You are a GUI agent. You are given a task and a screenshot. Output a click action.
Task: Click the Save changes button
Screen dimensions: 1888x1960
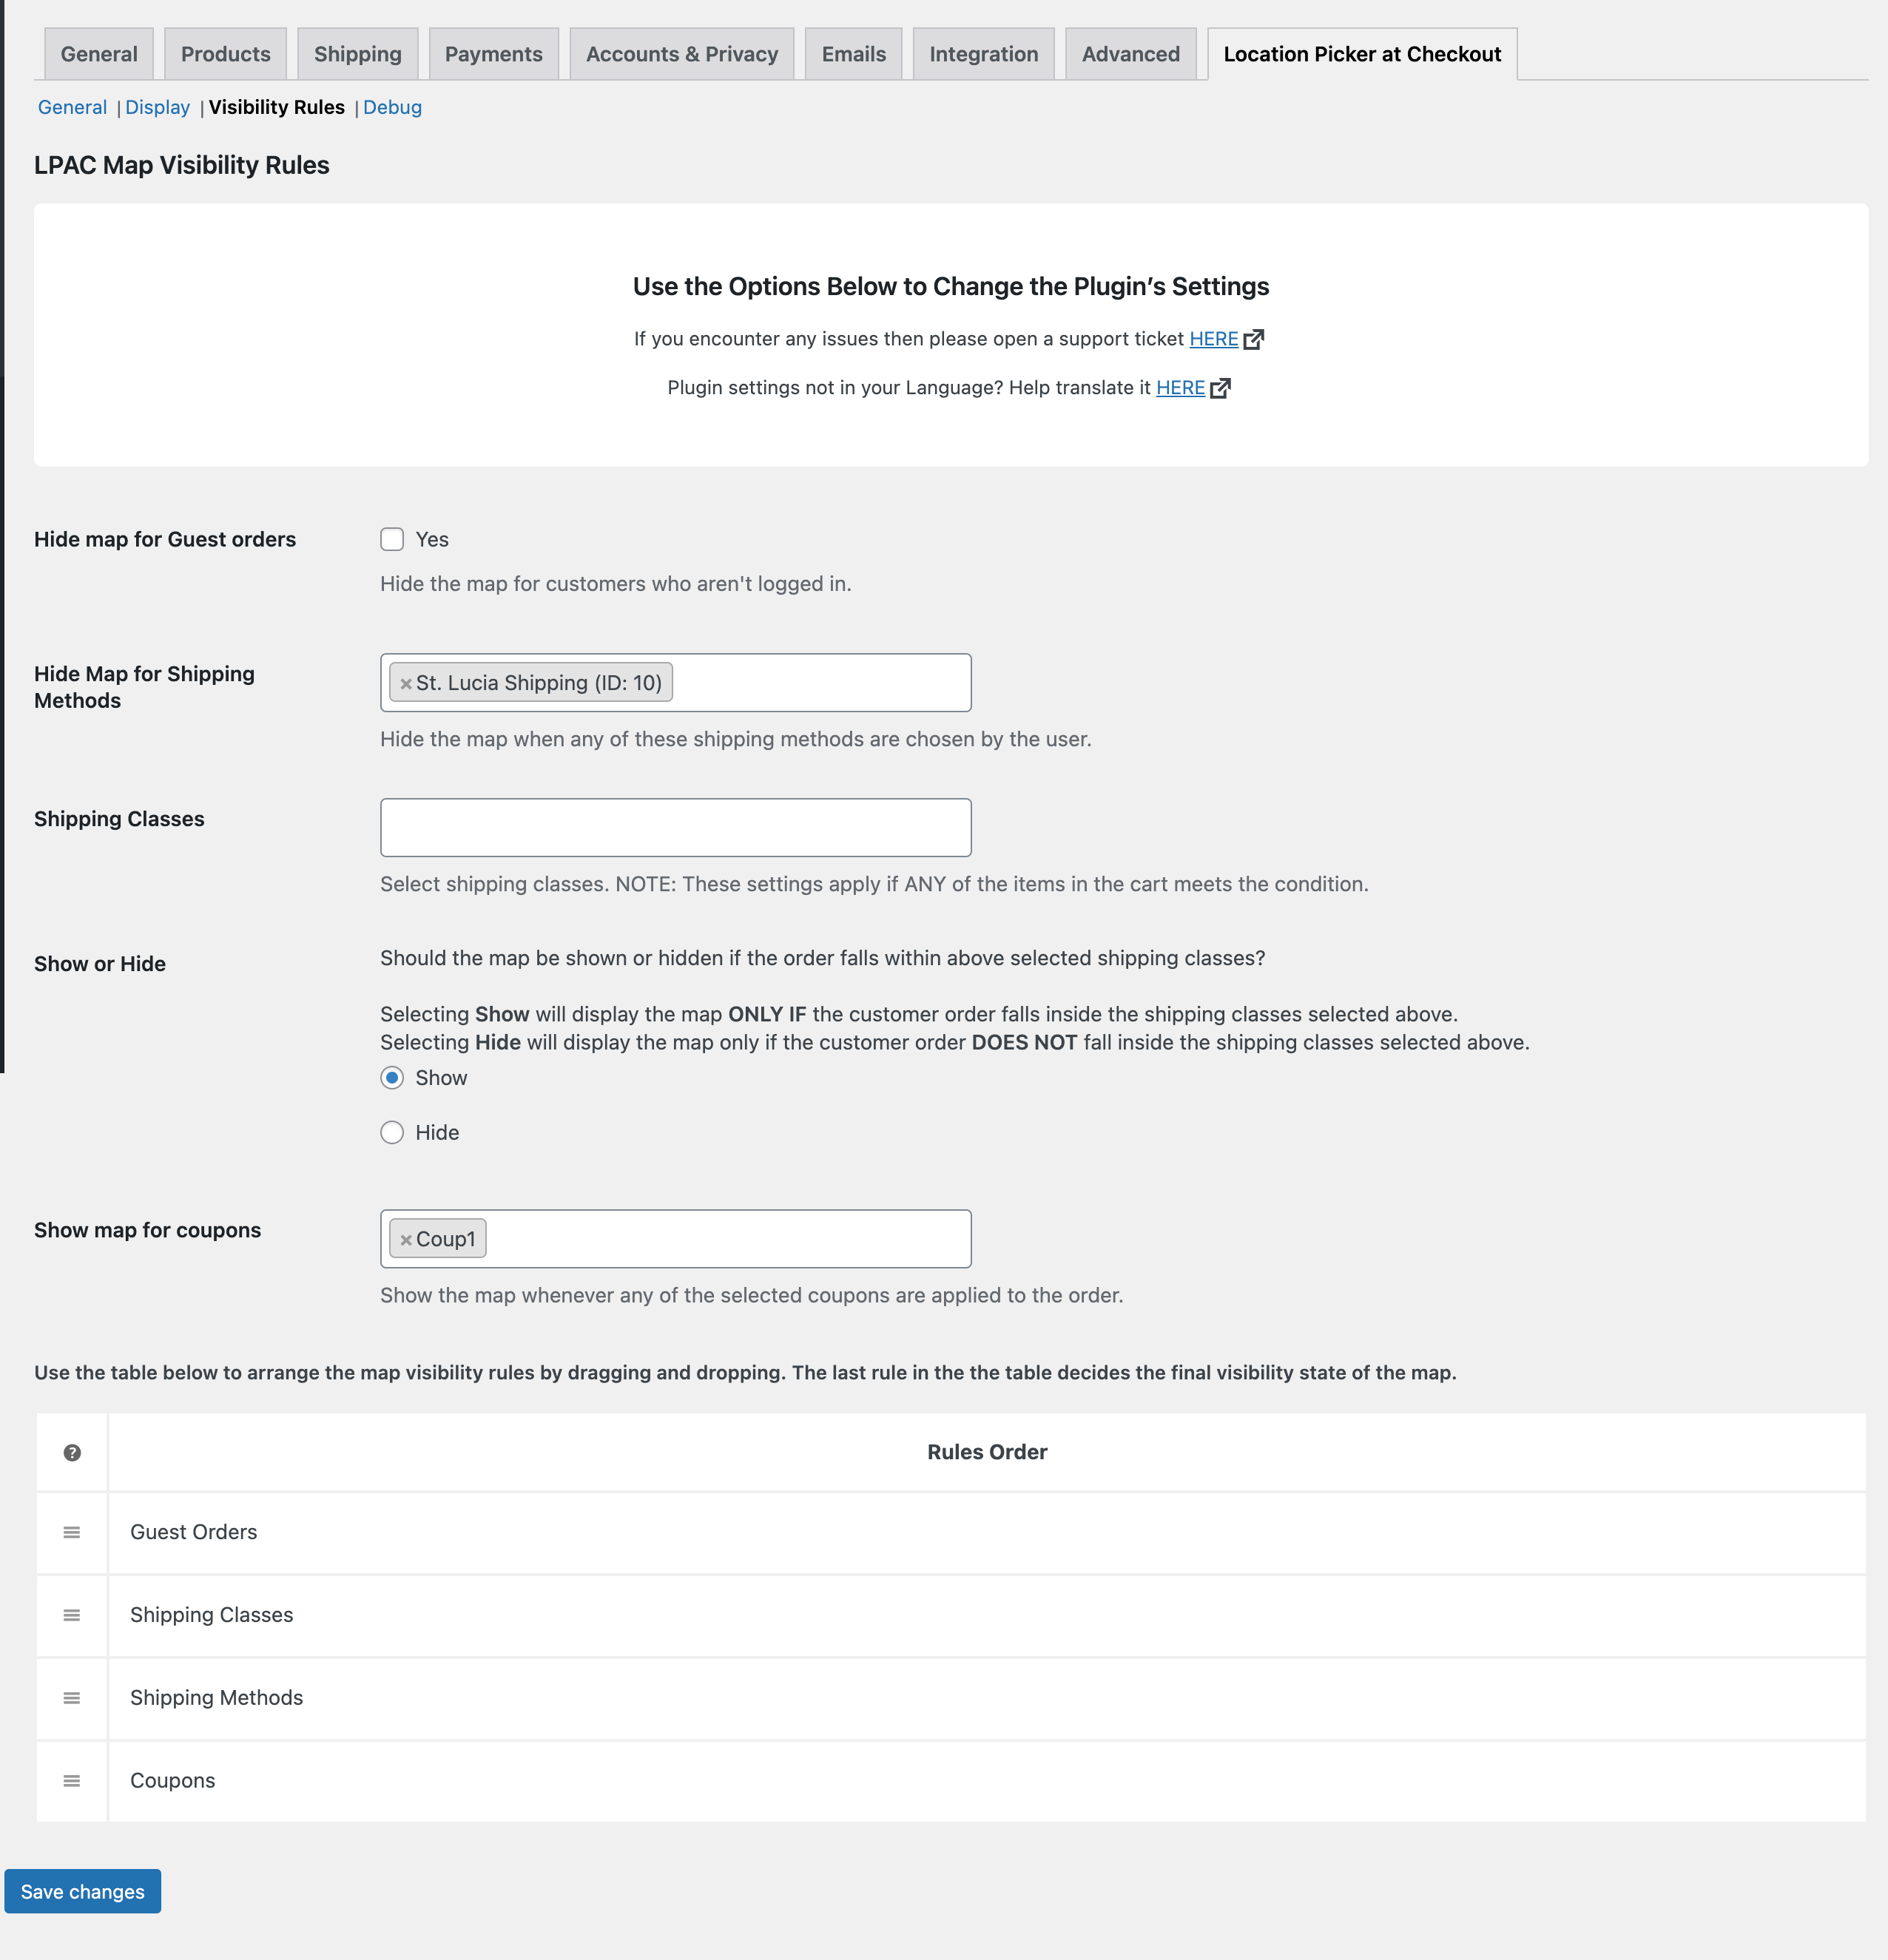[82, 1890]
